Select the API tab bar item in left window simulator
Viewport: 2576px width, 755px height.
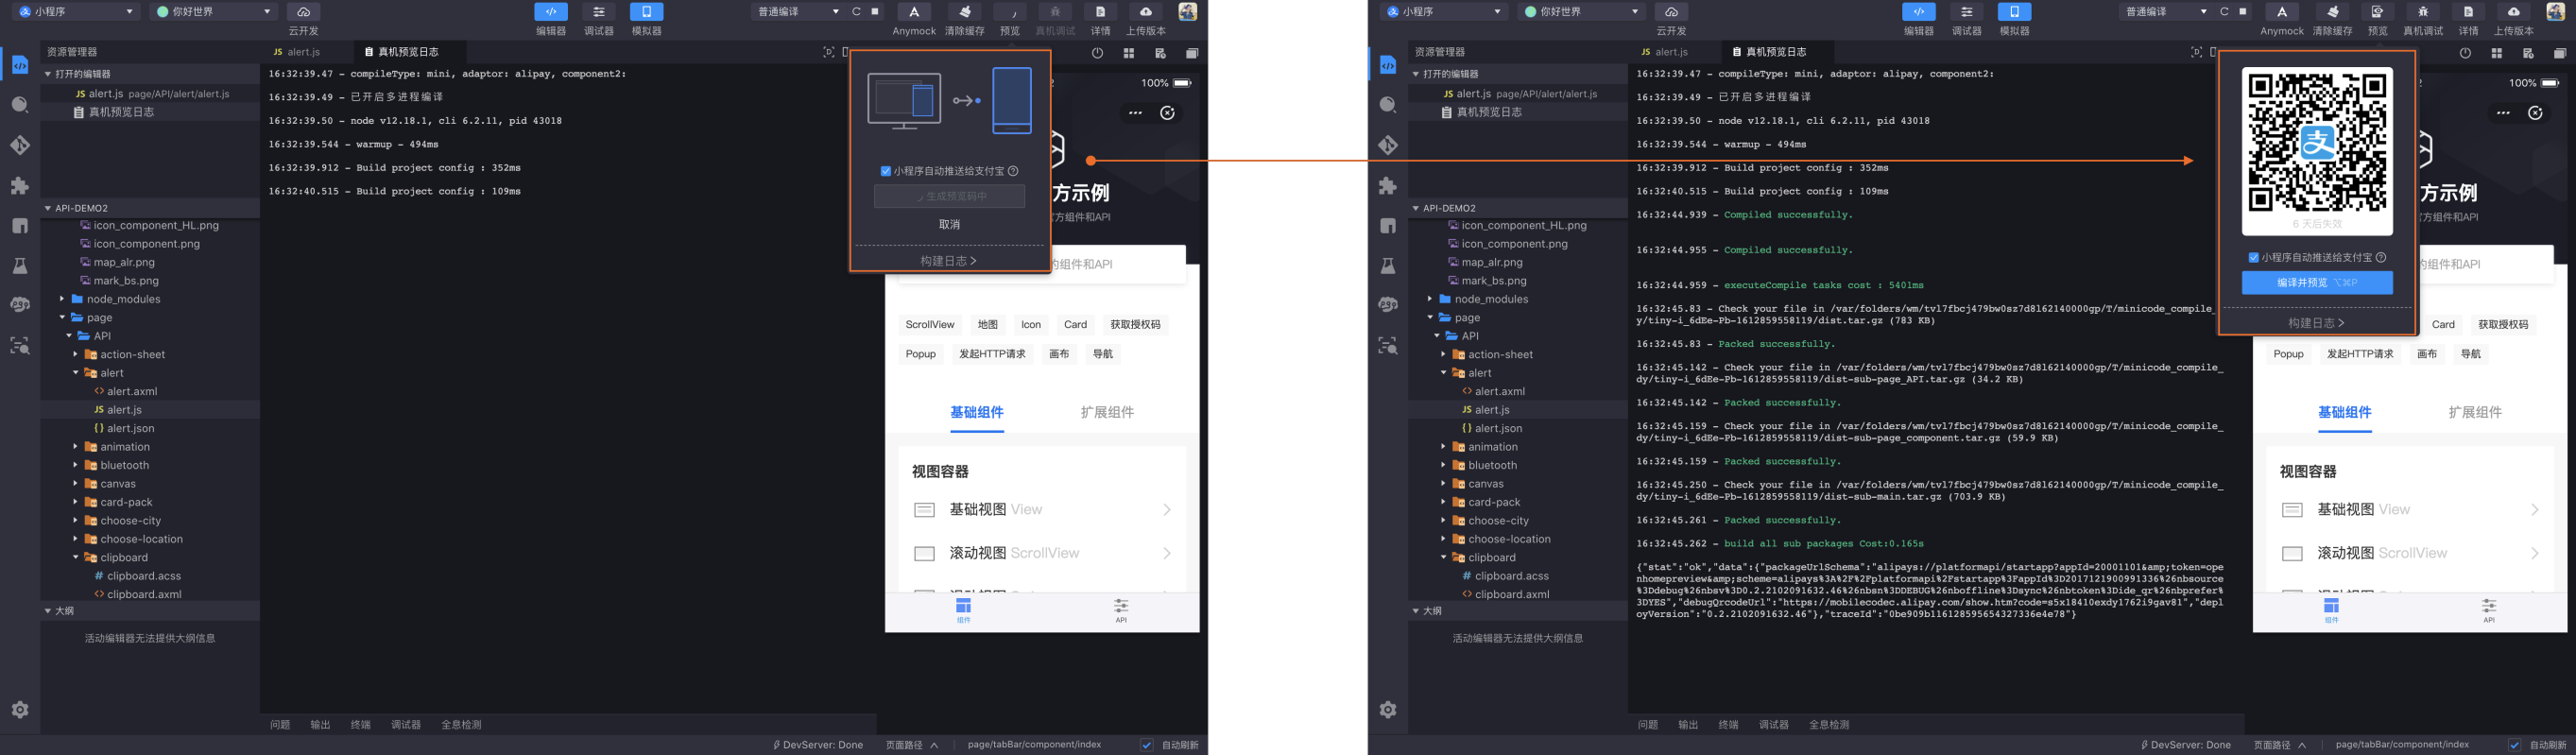[1121, 610]
